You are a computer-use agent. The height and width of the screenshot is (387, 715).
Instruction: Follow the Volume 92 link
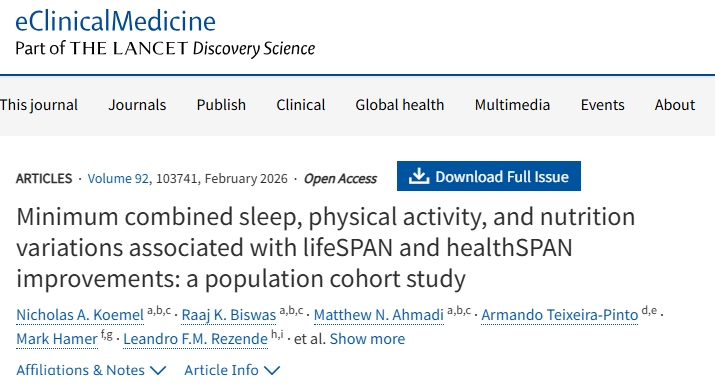click(x=118, y=178)
